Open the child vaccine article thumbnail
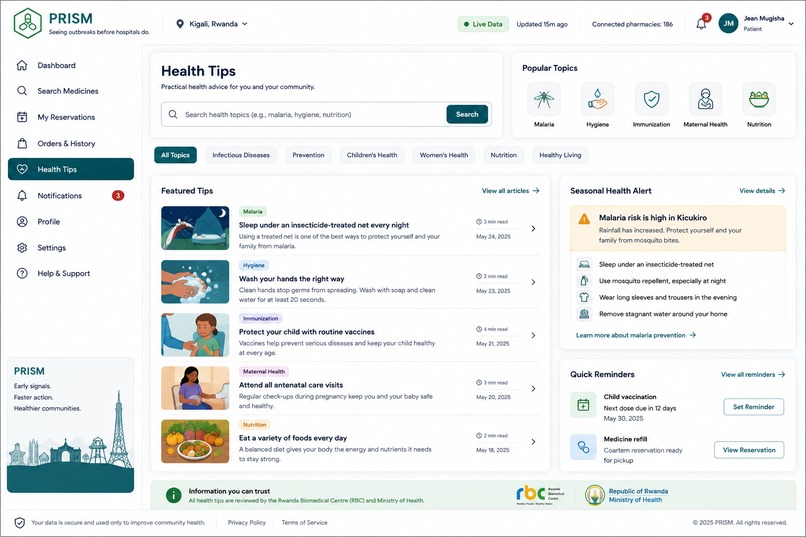This screenshot has height=537, width=806. coord(195,335)
